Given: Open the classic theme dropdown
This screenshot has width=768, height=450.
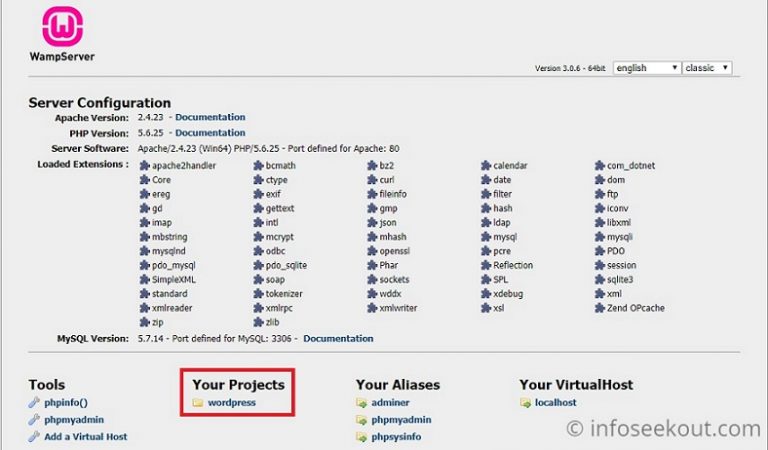Looking at the screenshot, I should [707, 68].
